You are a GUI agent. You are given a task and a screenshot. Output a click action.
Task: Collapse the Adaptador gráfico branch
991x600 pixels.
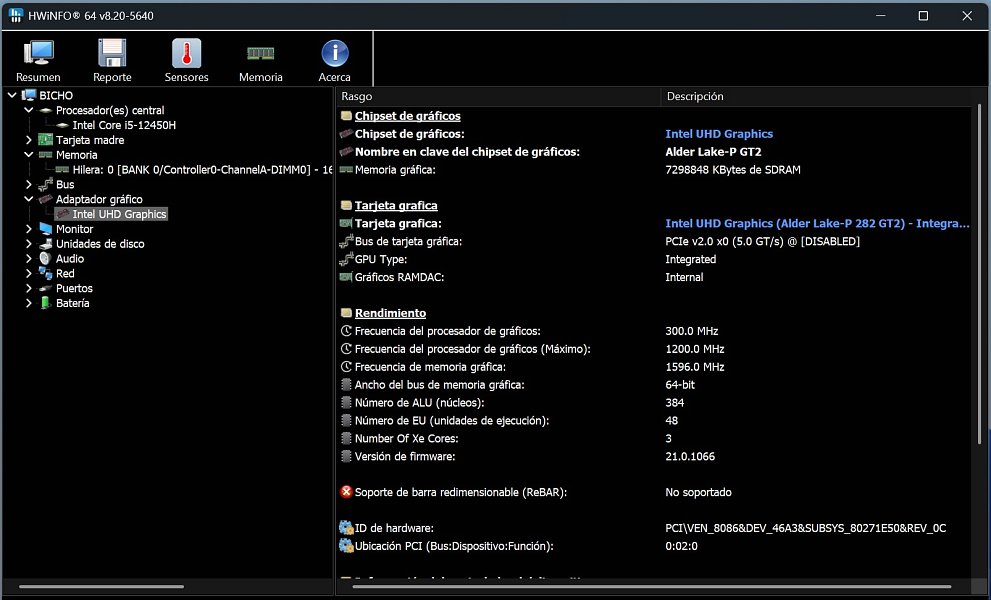[x=28, y=199]
